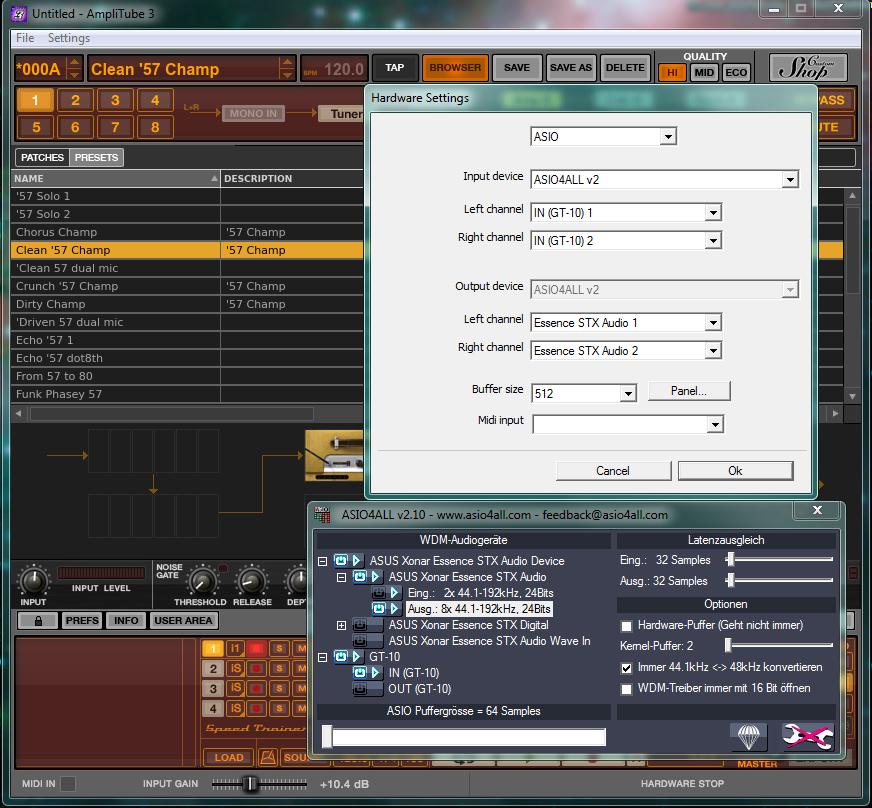
Task: Open the Settings menu
Action: point(68,38)
